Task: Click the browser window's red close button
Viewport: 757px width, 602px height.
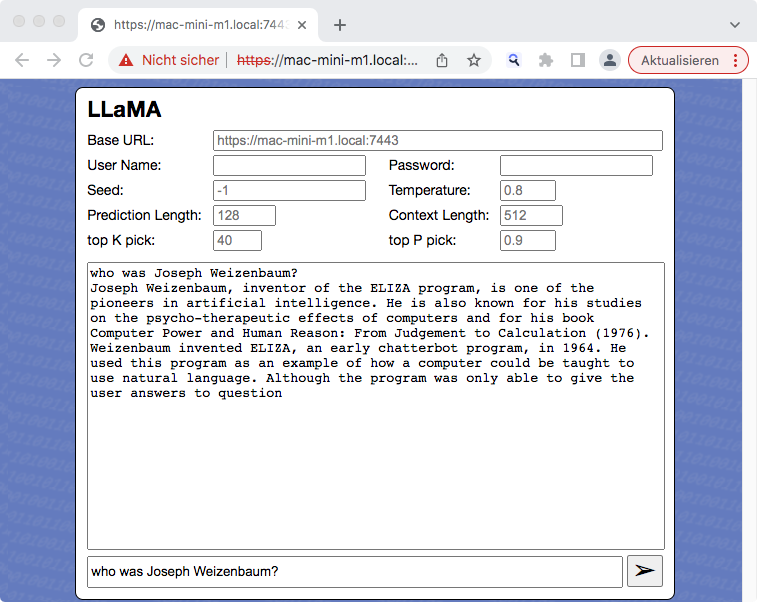Action: pos(19,21)
